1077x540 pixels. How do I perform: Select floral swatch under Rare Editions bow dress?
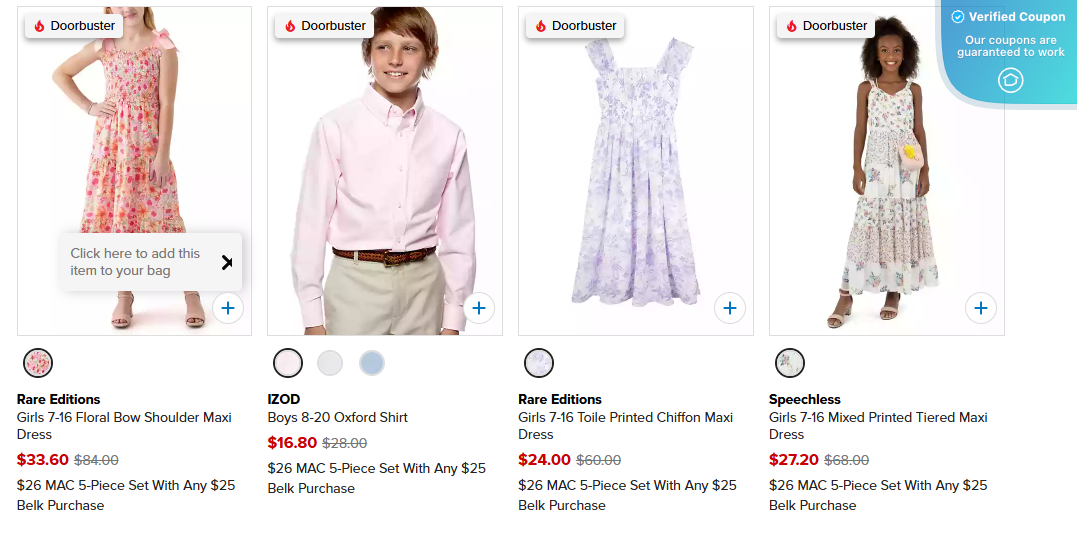click(x=38, y=362)
